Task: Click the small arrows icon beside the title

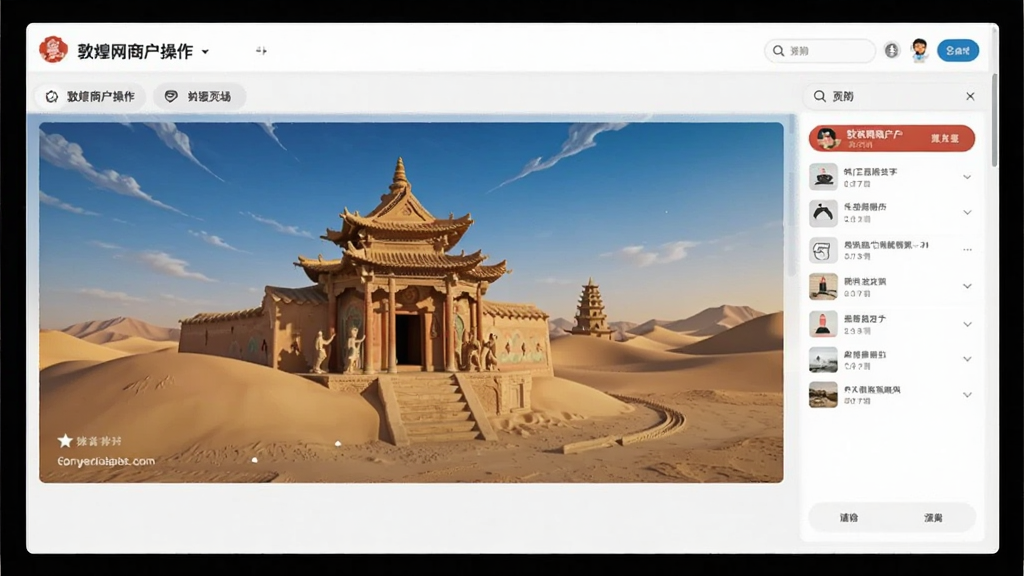Action: pos(261,50)
